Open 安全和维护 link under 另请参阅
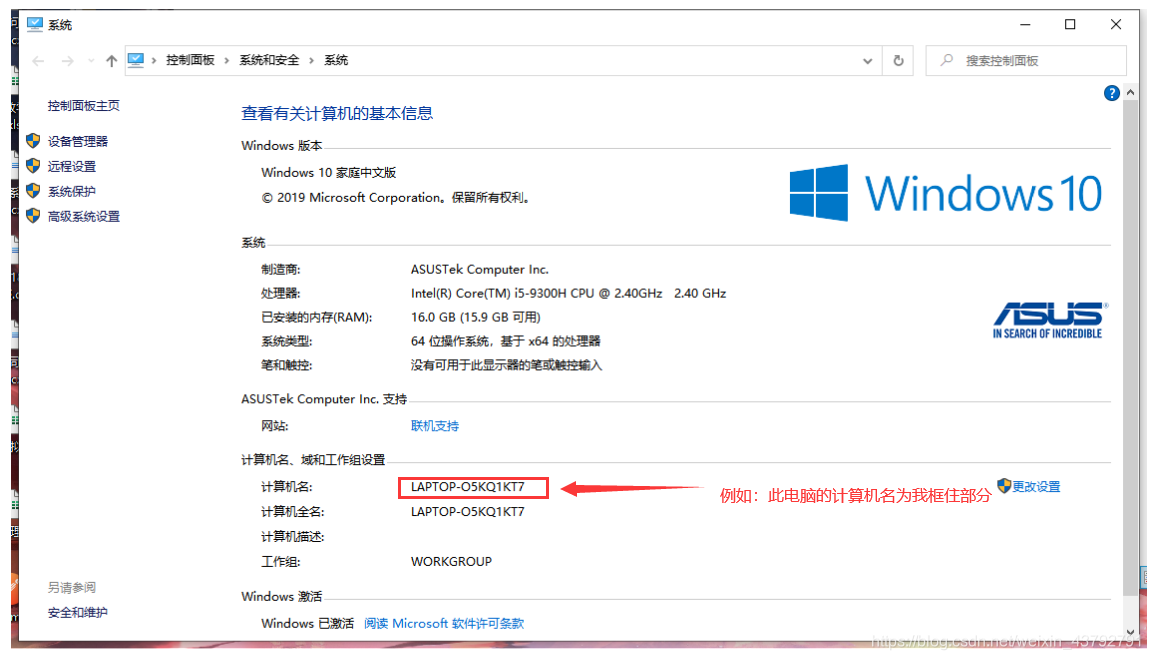Image resolution: width=1151 pixels, height=660 pixels. (x=78, y=612)
